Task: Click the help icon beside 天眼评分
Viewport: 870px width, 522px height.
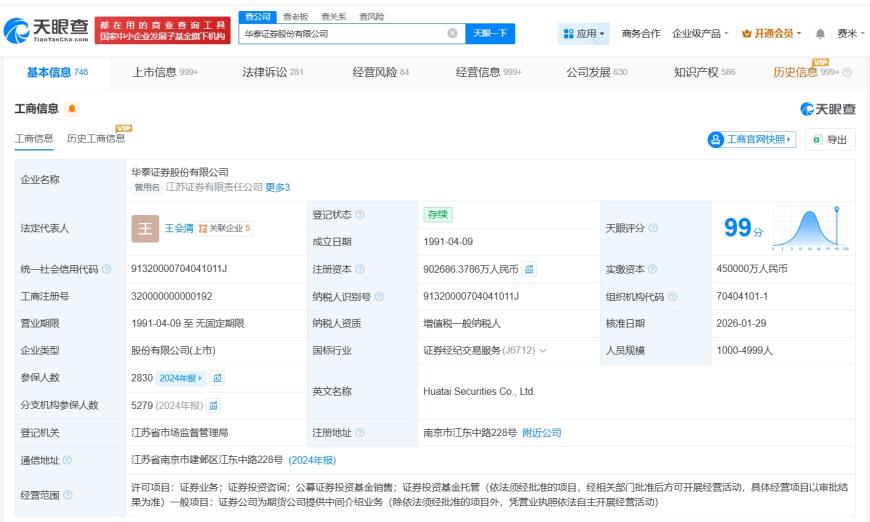Action: pos(653,228)
